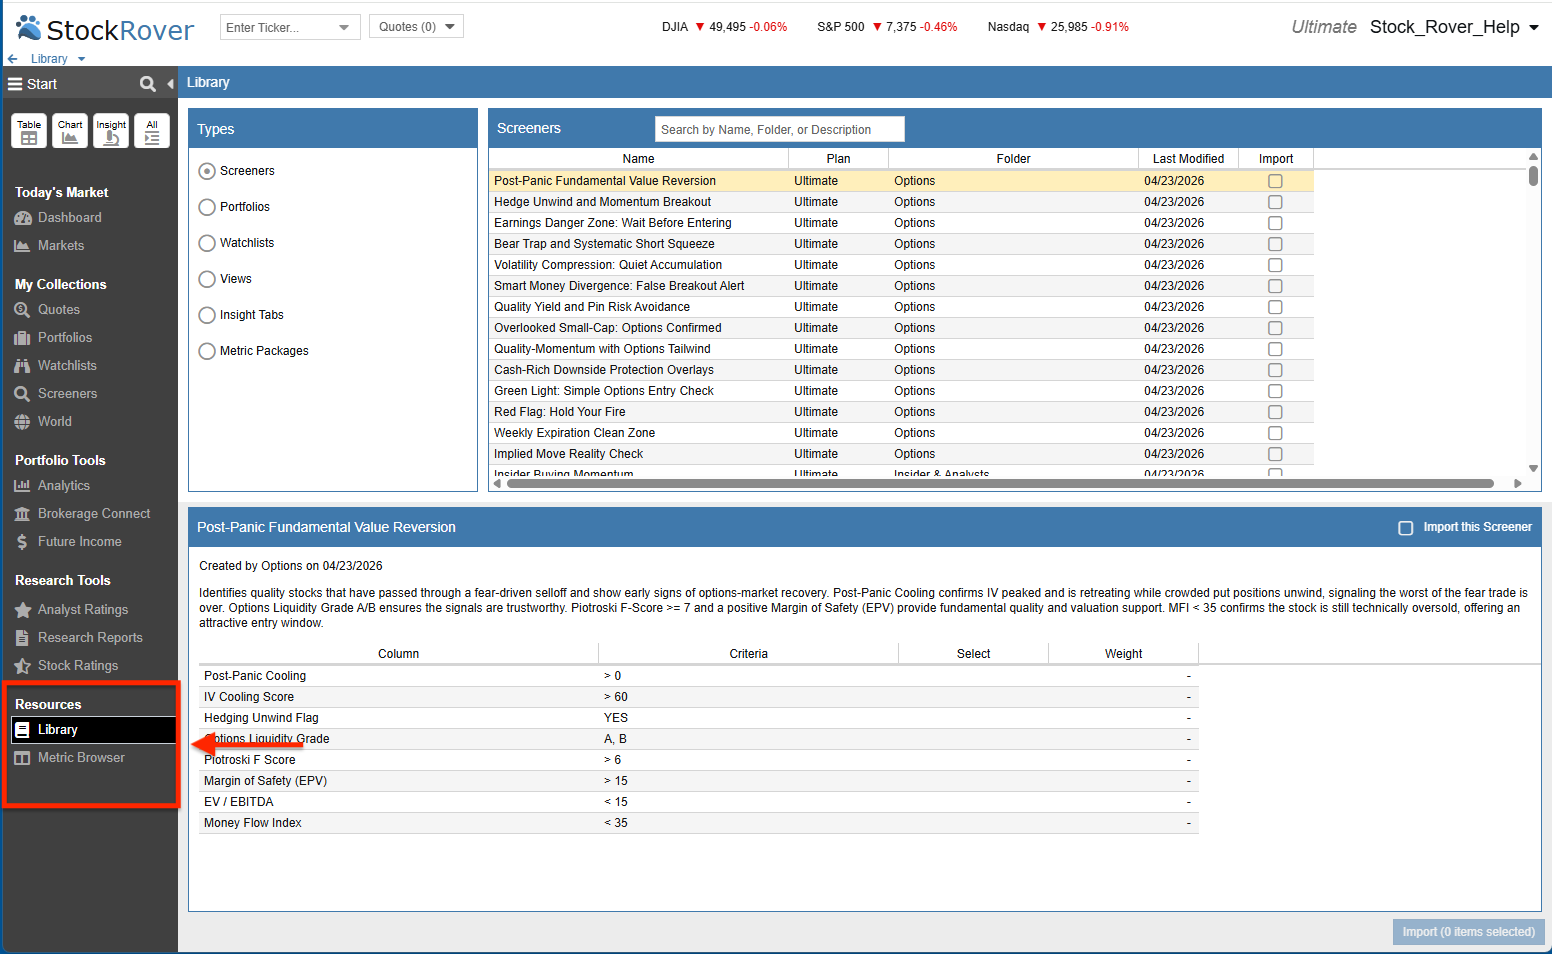Open Dashboard from the sidebar

click(x=69, y=217)
